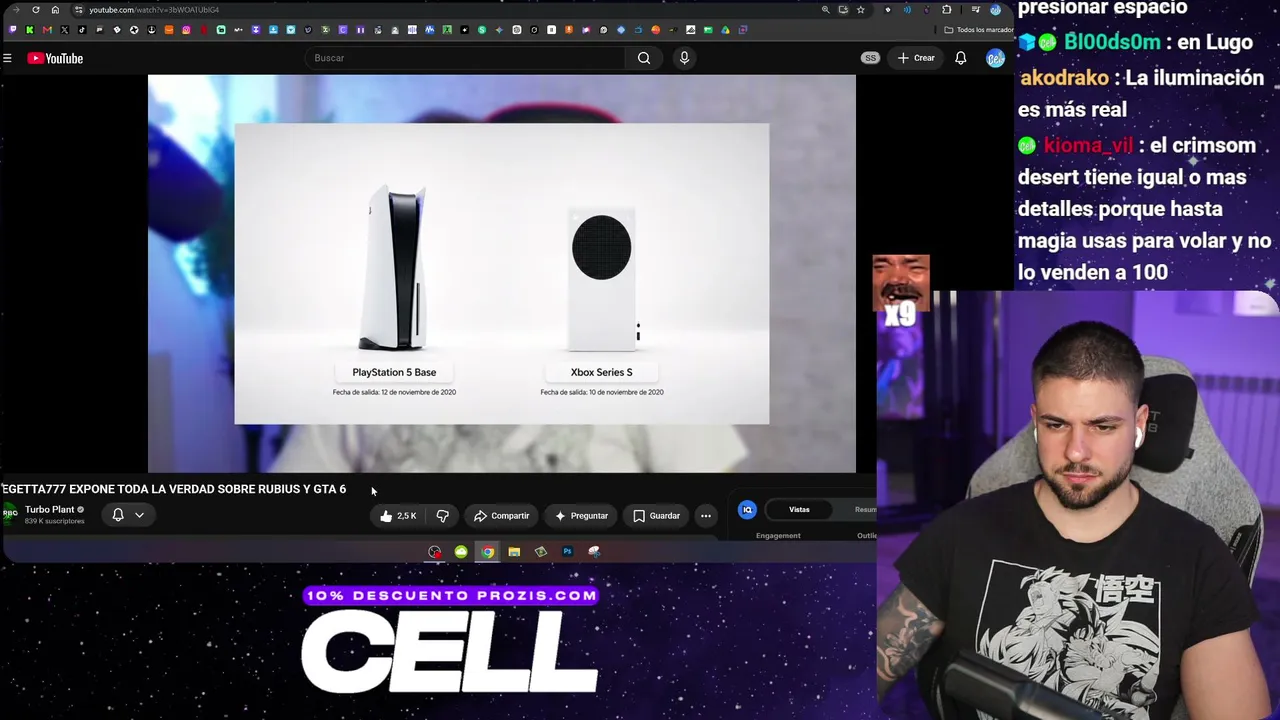The image size is (1280, 720).
Task: Focus the youtube.com address bar
Action: click(440, 10)
